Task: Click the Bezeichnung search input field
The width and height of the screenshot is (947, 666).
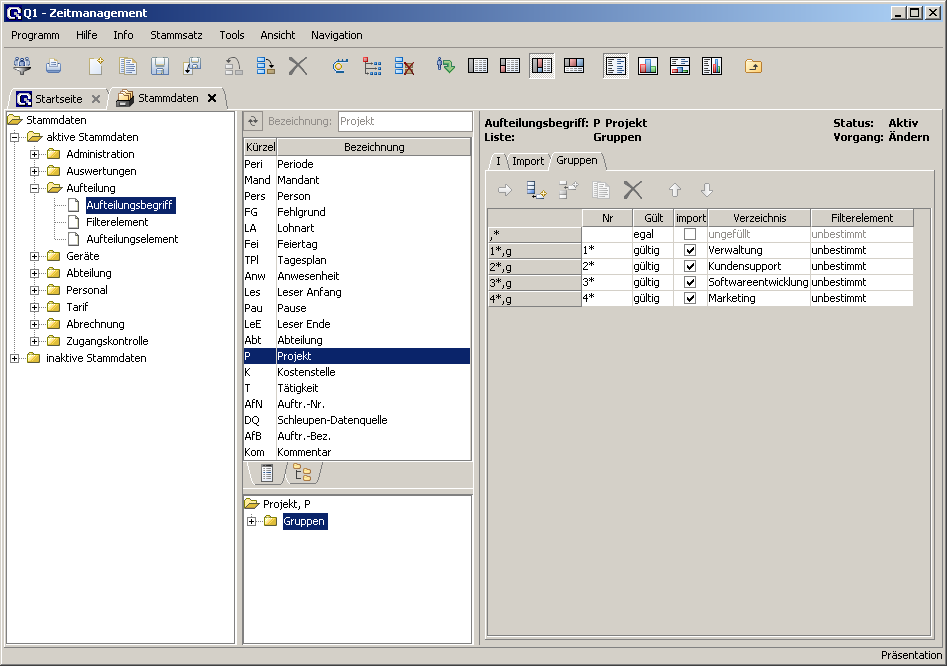Action: coord(404,121)
